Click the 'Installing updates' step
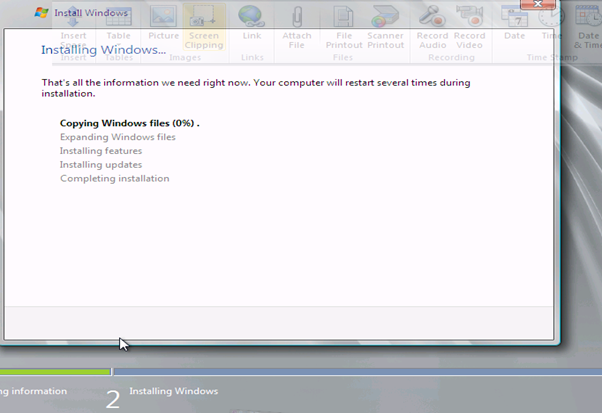Image resolution: width=602 pixels, height=413 pixels. click(101, 165)
